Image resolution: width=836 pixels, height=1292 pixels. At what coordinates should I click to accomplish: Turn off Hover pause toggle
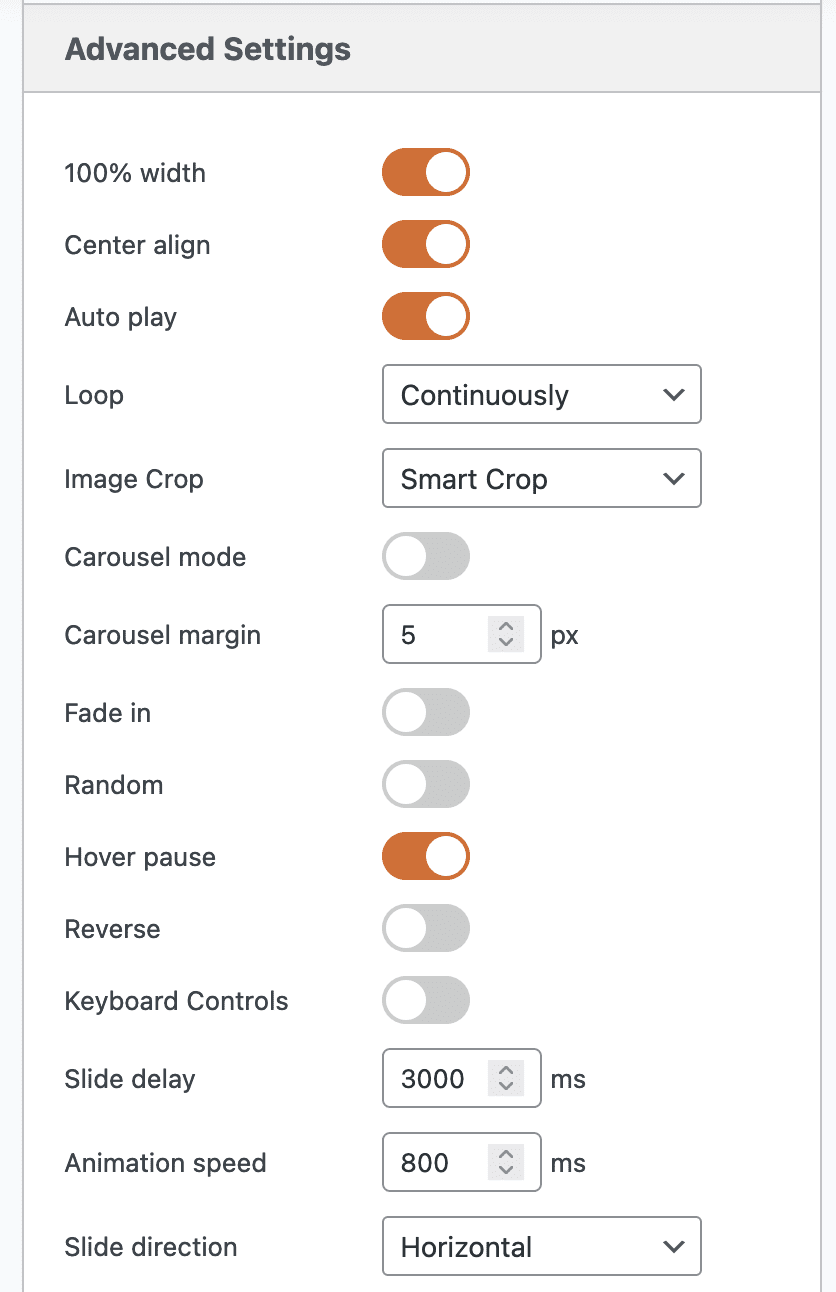click(x=425, y=857)
